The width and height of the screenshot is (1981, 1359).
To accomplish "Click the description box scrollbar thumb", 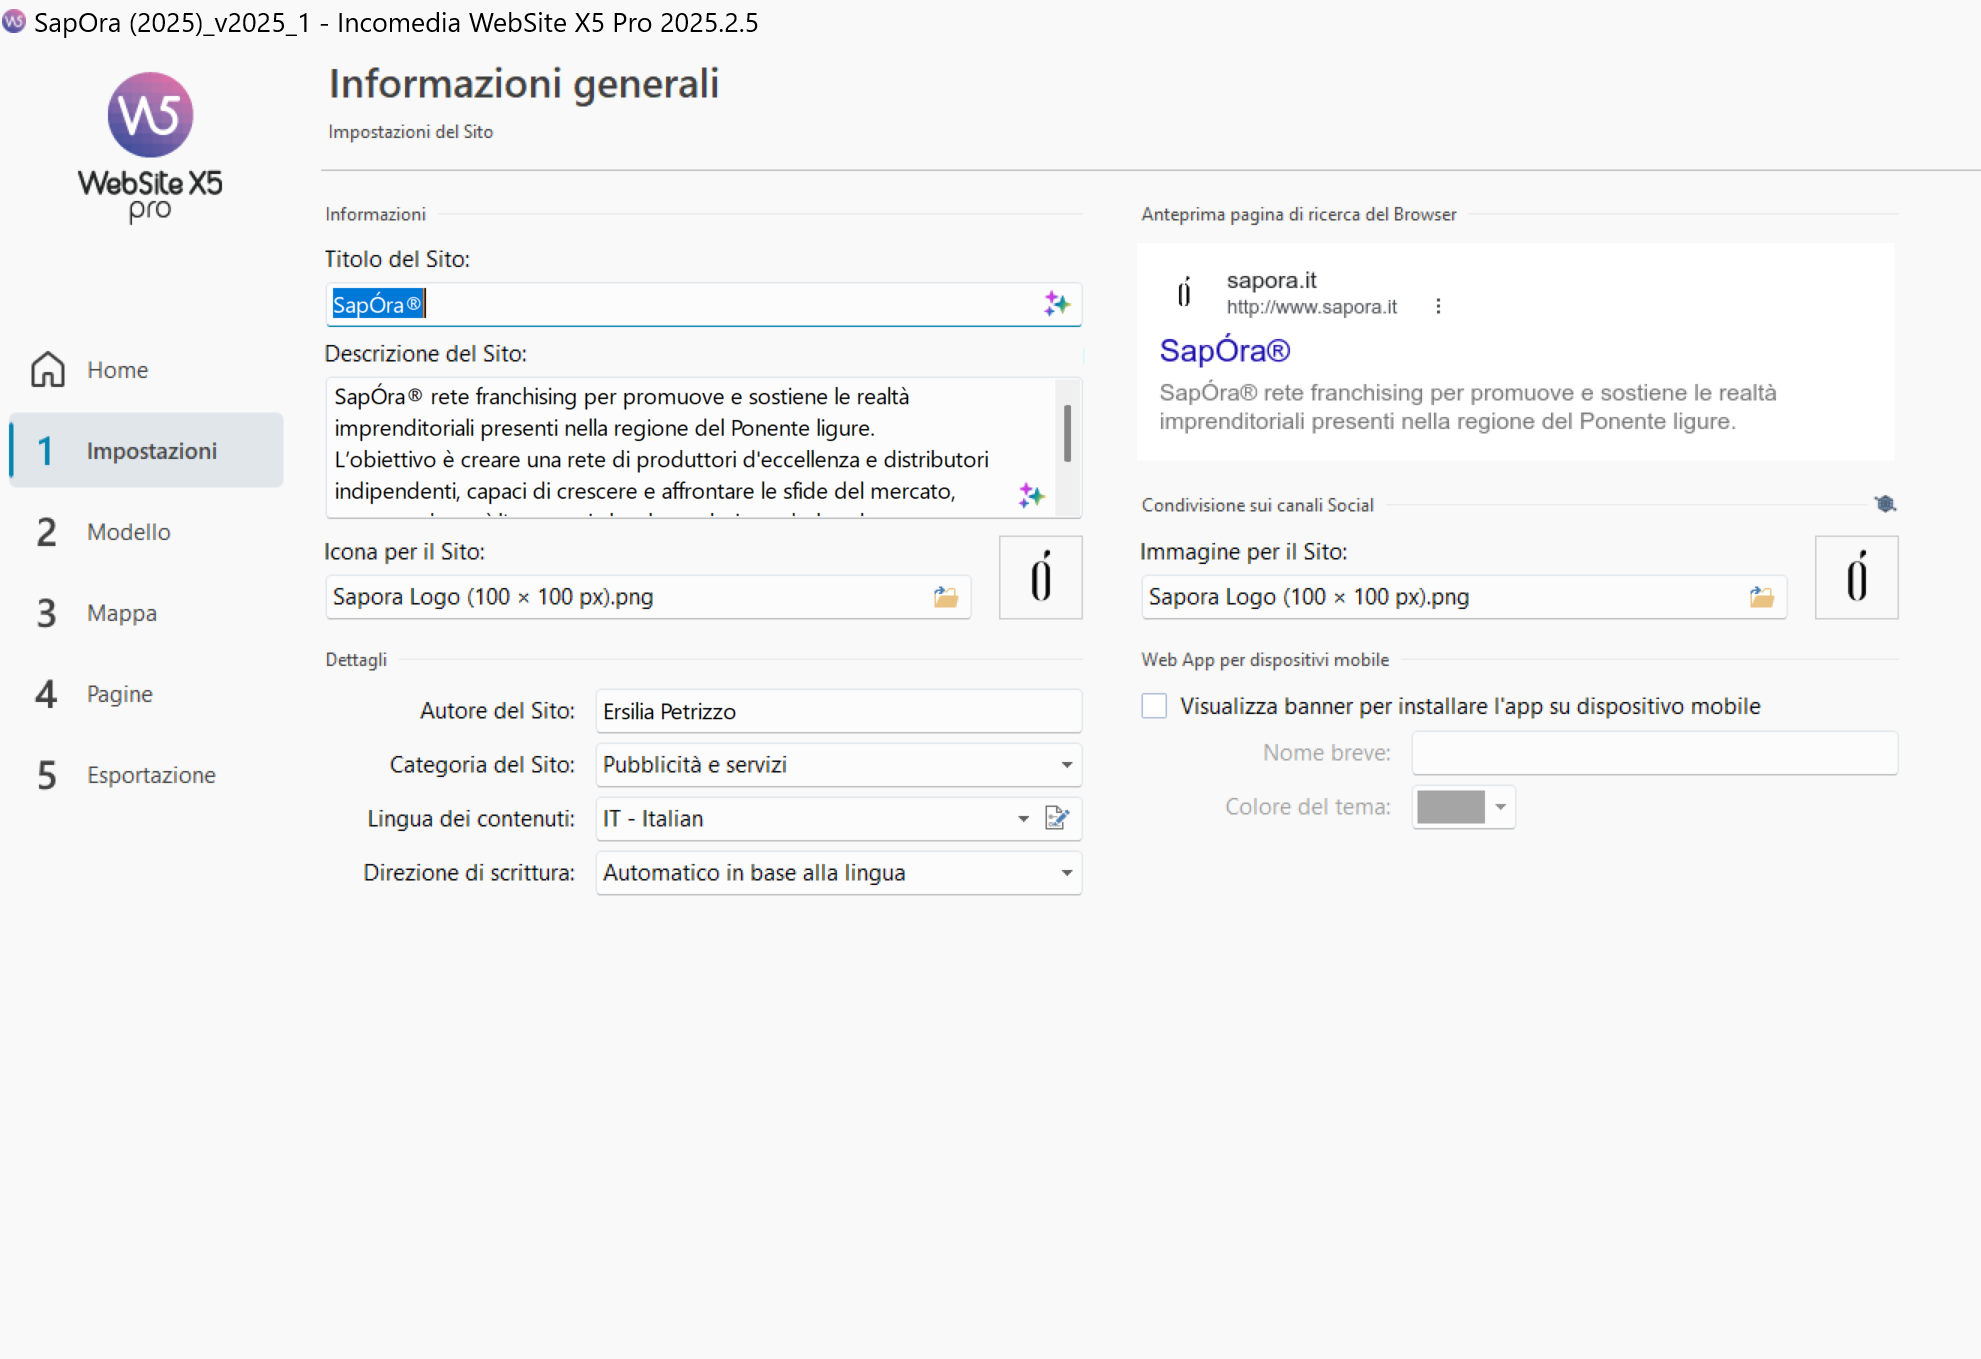I will point(1067,433).
